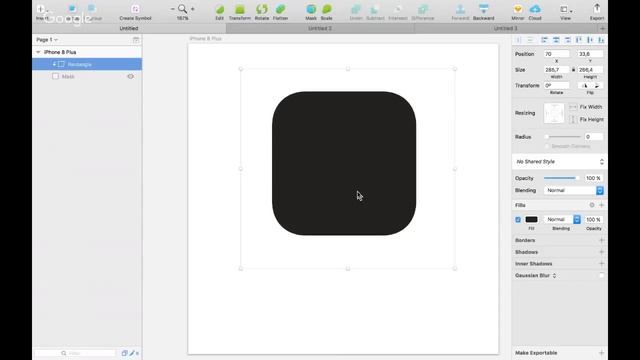The height and width of the screenshot is (360, 640).
Task: Open the Page 1 dropdown
Action: (47, 40)
